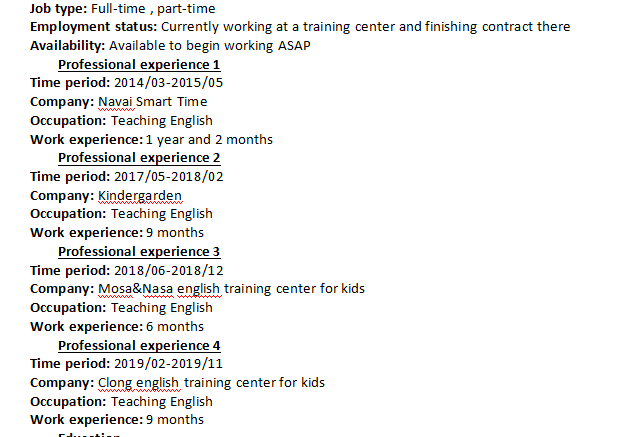628x437 pixels.
Task: Click the underlined word "Kindergarden"
Action: (140, 195)
